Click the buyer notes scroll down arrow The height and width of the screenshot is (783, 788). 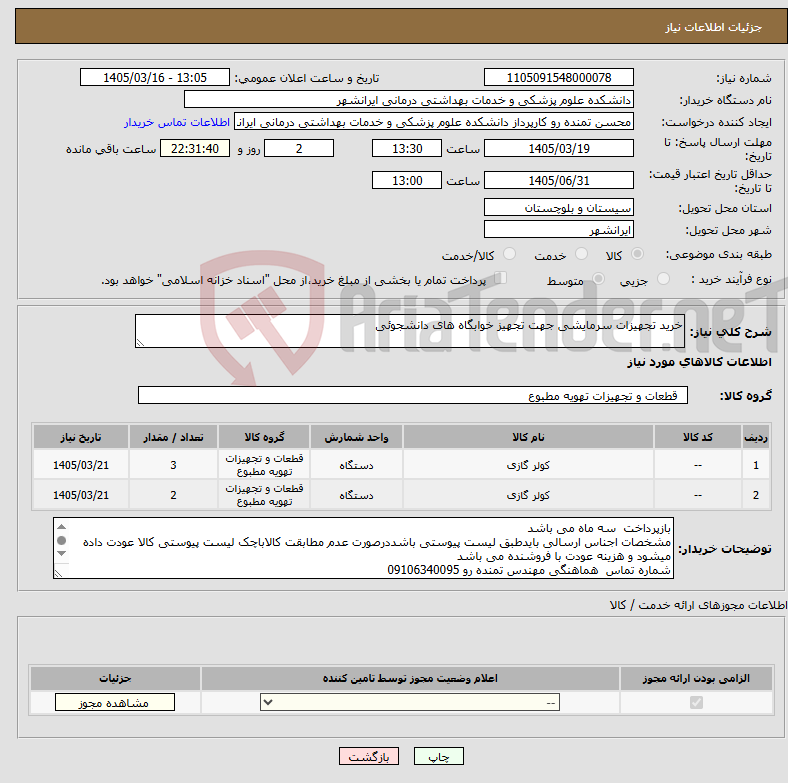click(x=62, y=553)
